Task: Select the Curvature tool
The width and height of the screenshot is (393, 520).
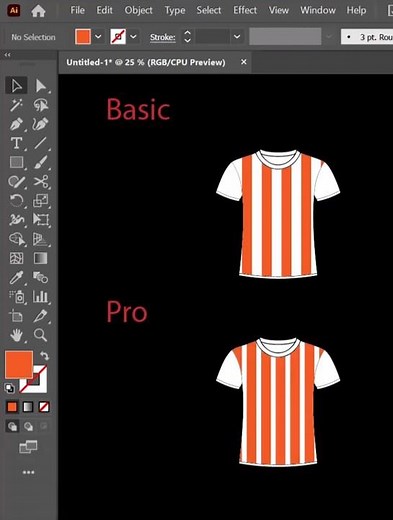Action: (x=41, y=124)
